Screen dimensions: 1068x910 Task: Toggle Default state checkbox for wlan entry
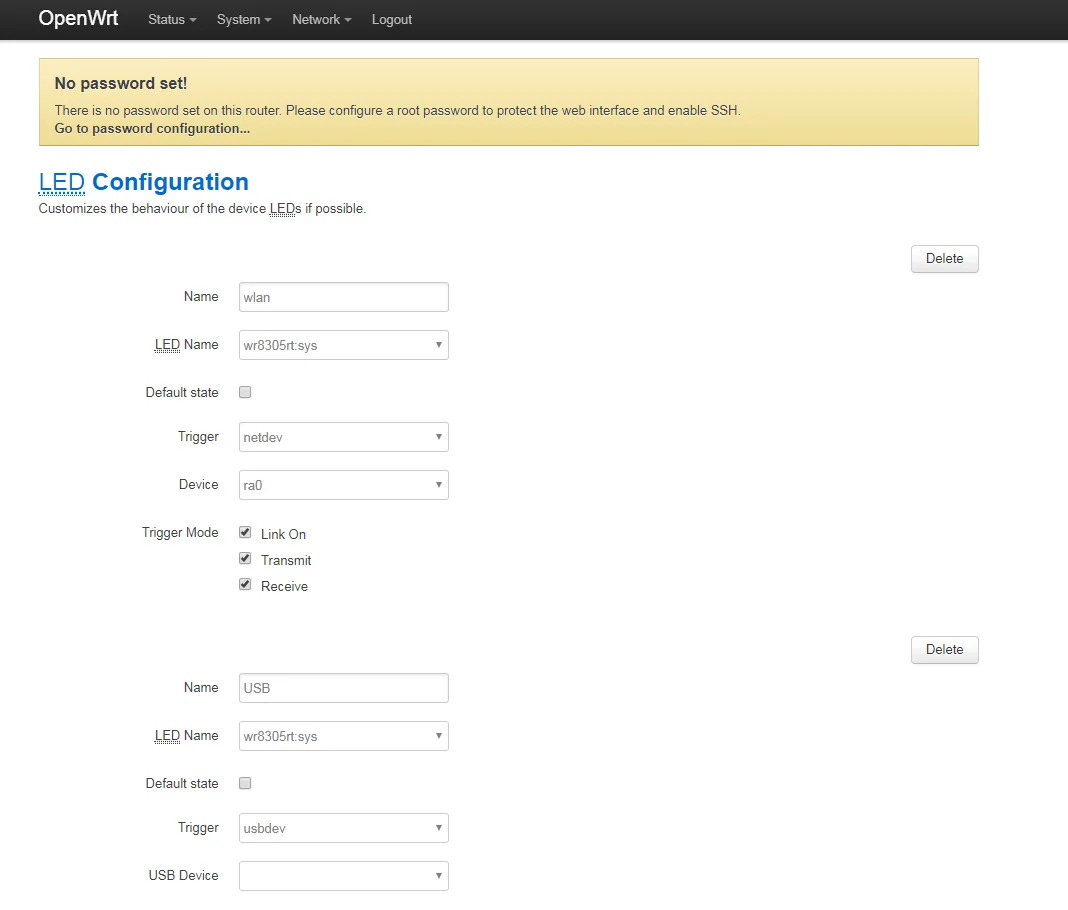(245, 392)
